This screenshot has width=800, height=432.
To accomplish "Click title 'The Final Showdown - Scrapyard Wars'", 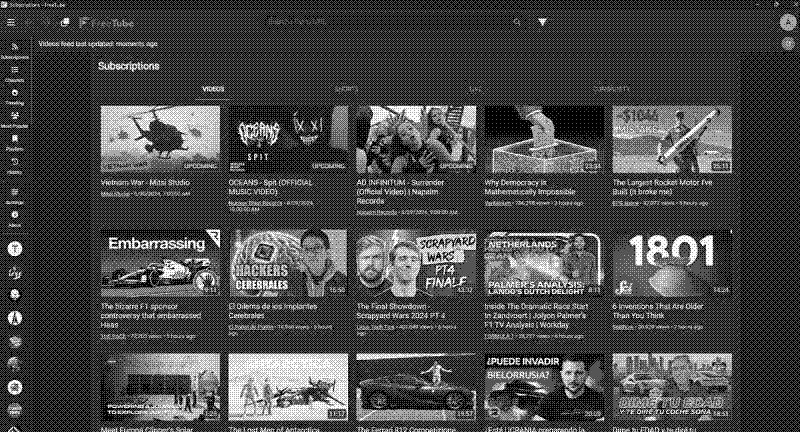I will coord(401,311).
